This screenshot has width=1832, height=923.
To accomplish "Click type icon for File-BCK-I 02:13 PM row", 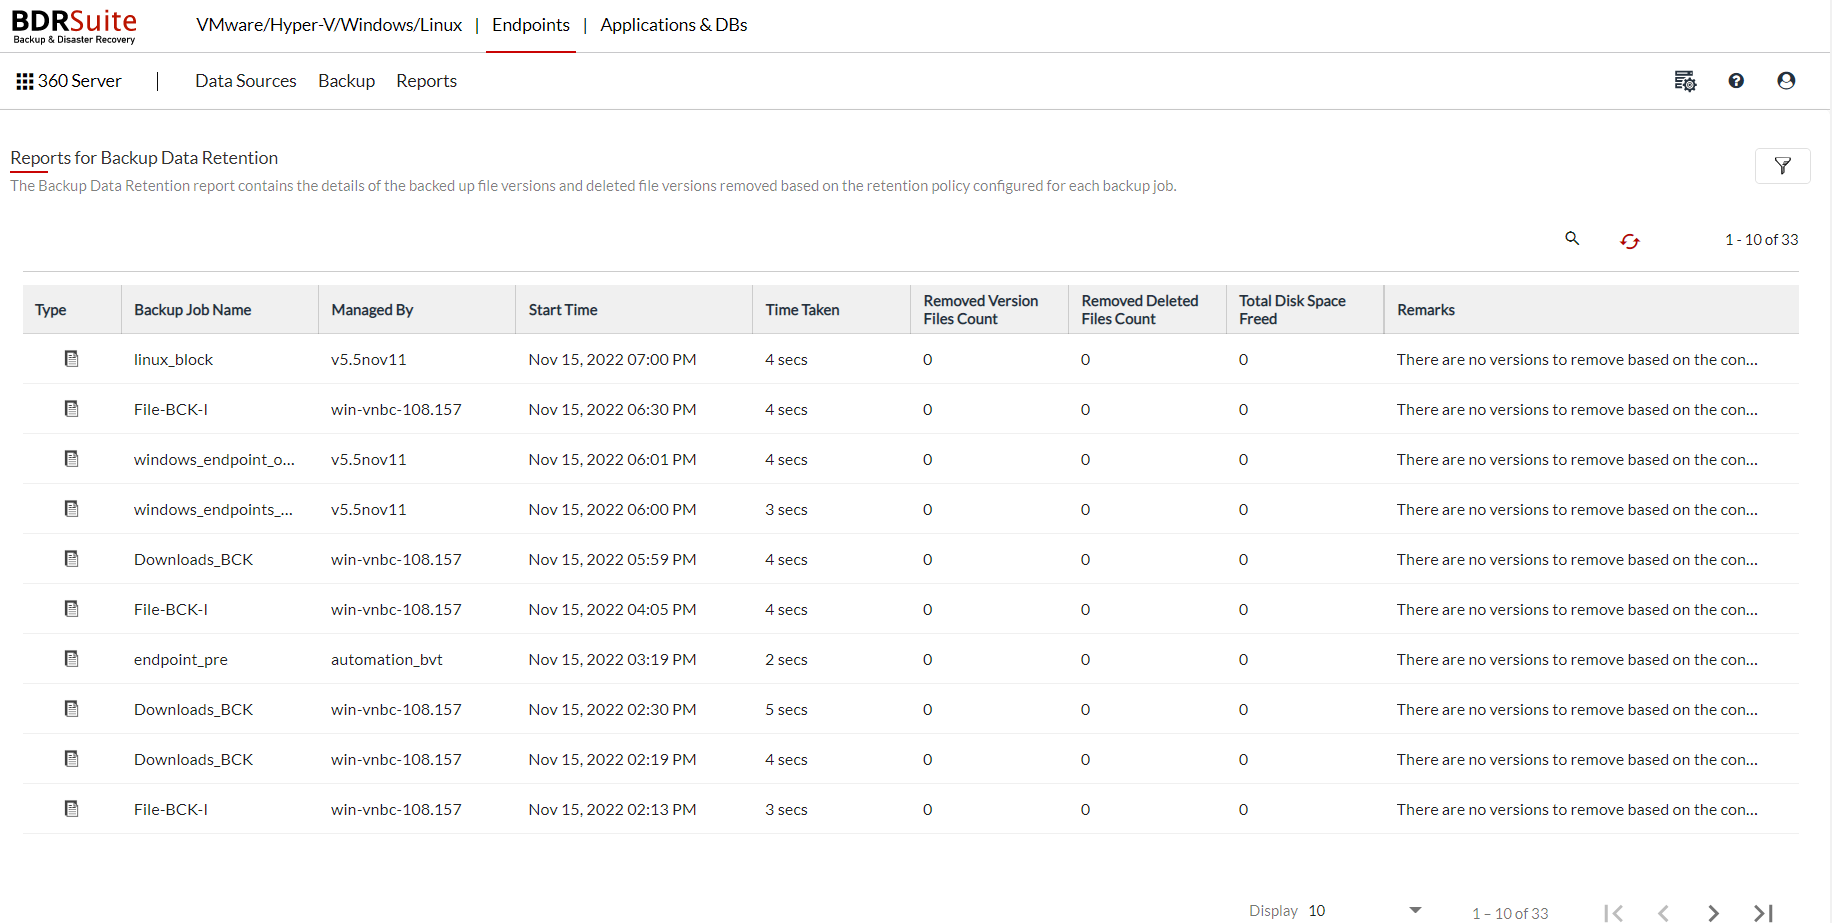I will (72, 809).
